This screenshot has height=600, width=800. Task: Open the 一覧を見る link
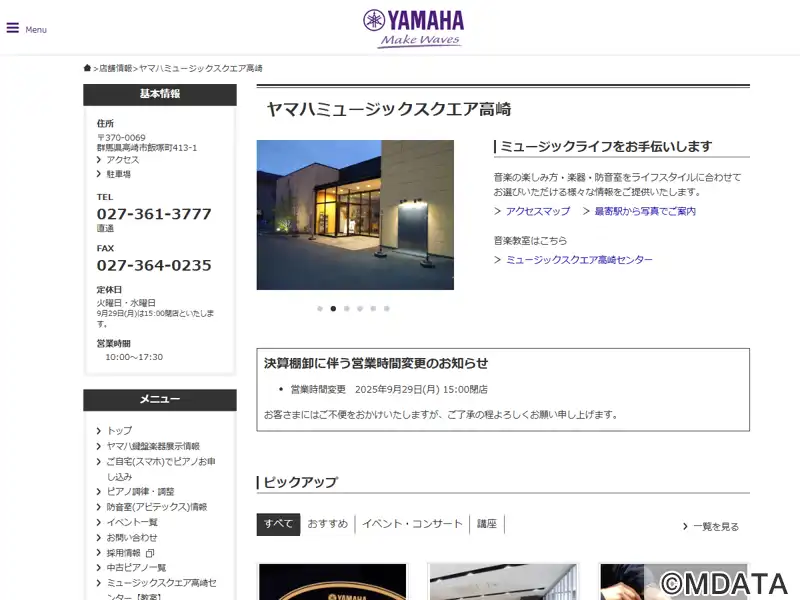click(x=716, y=527)
